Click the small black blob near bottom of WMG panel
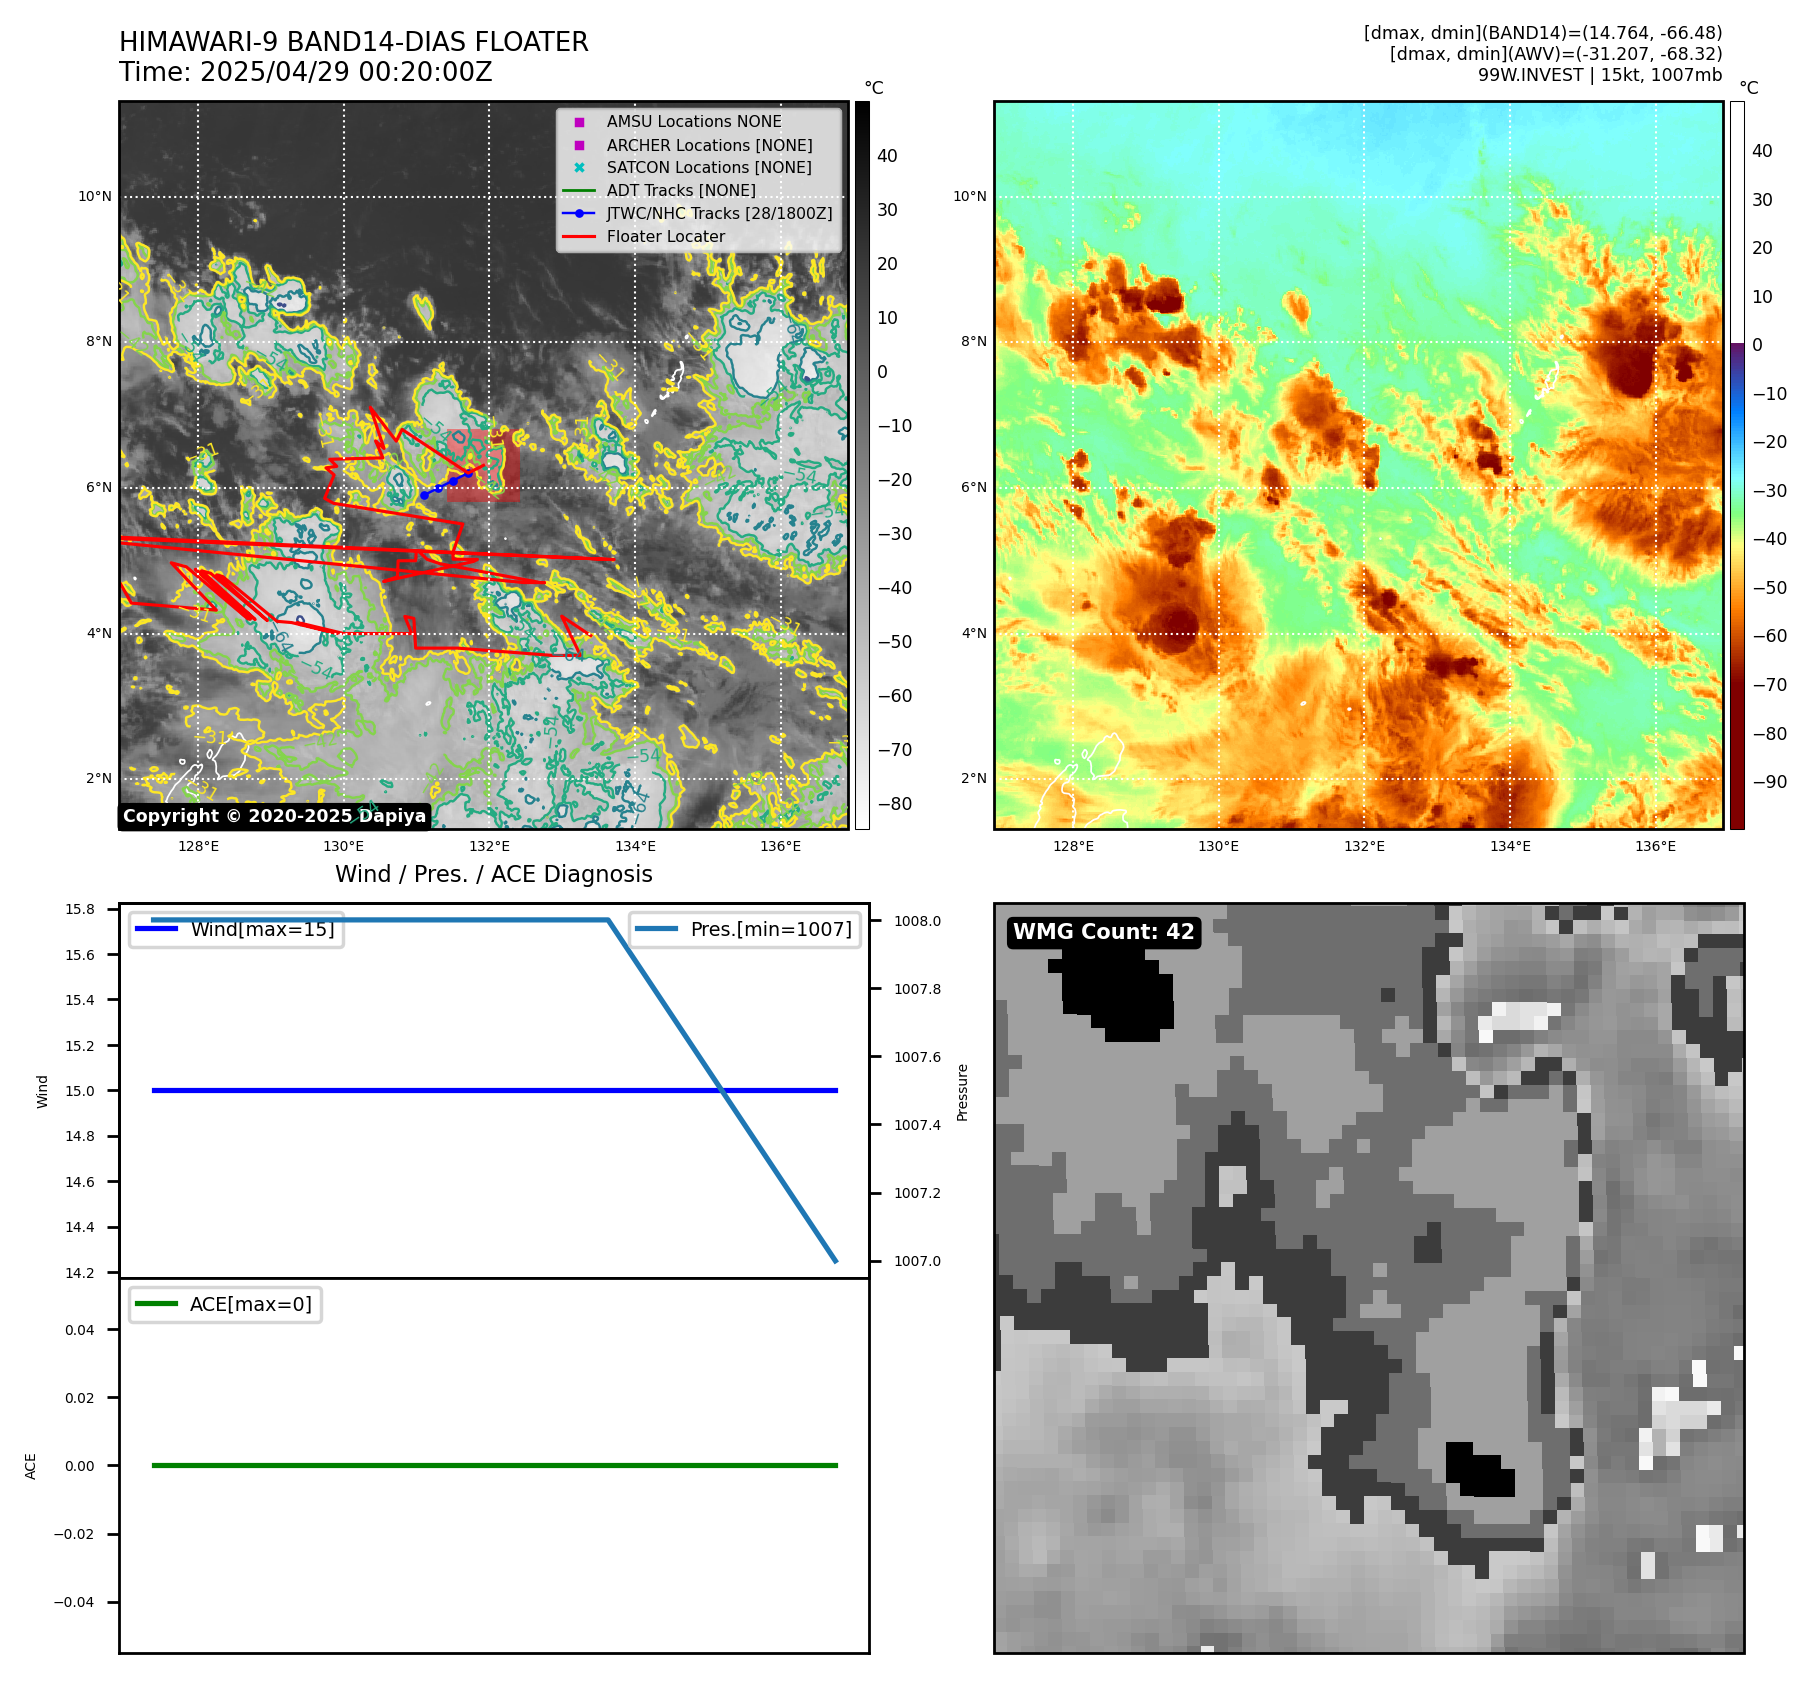The height and width of the screenshot is (1690, 1813). tap(1481, 1470)
